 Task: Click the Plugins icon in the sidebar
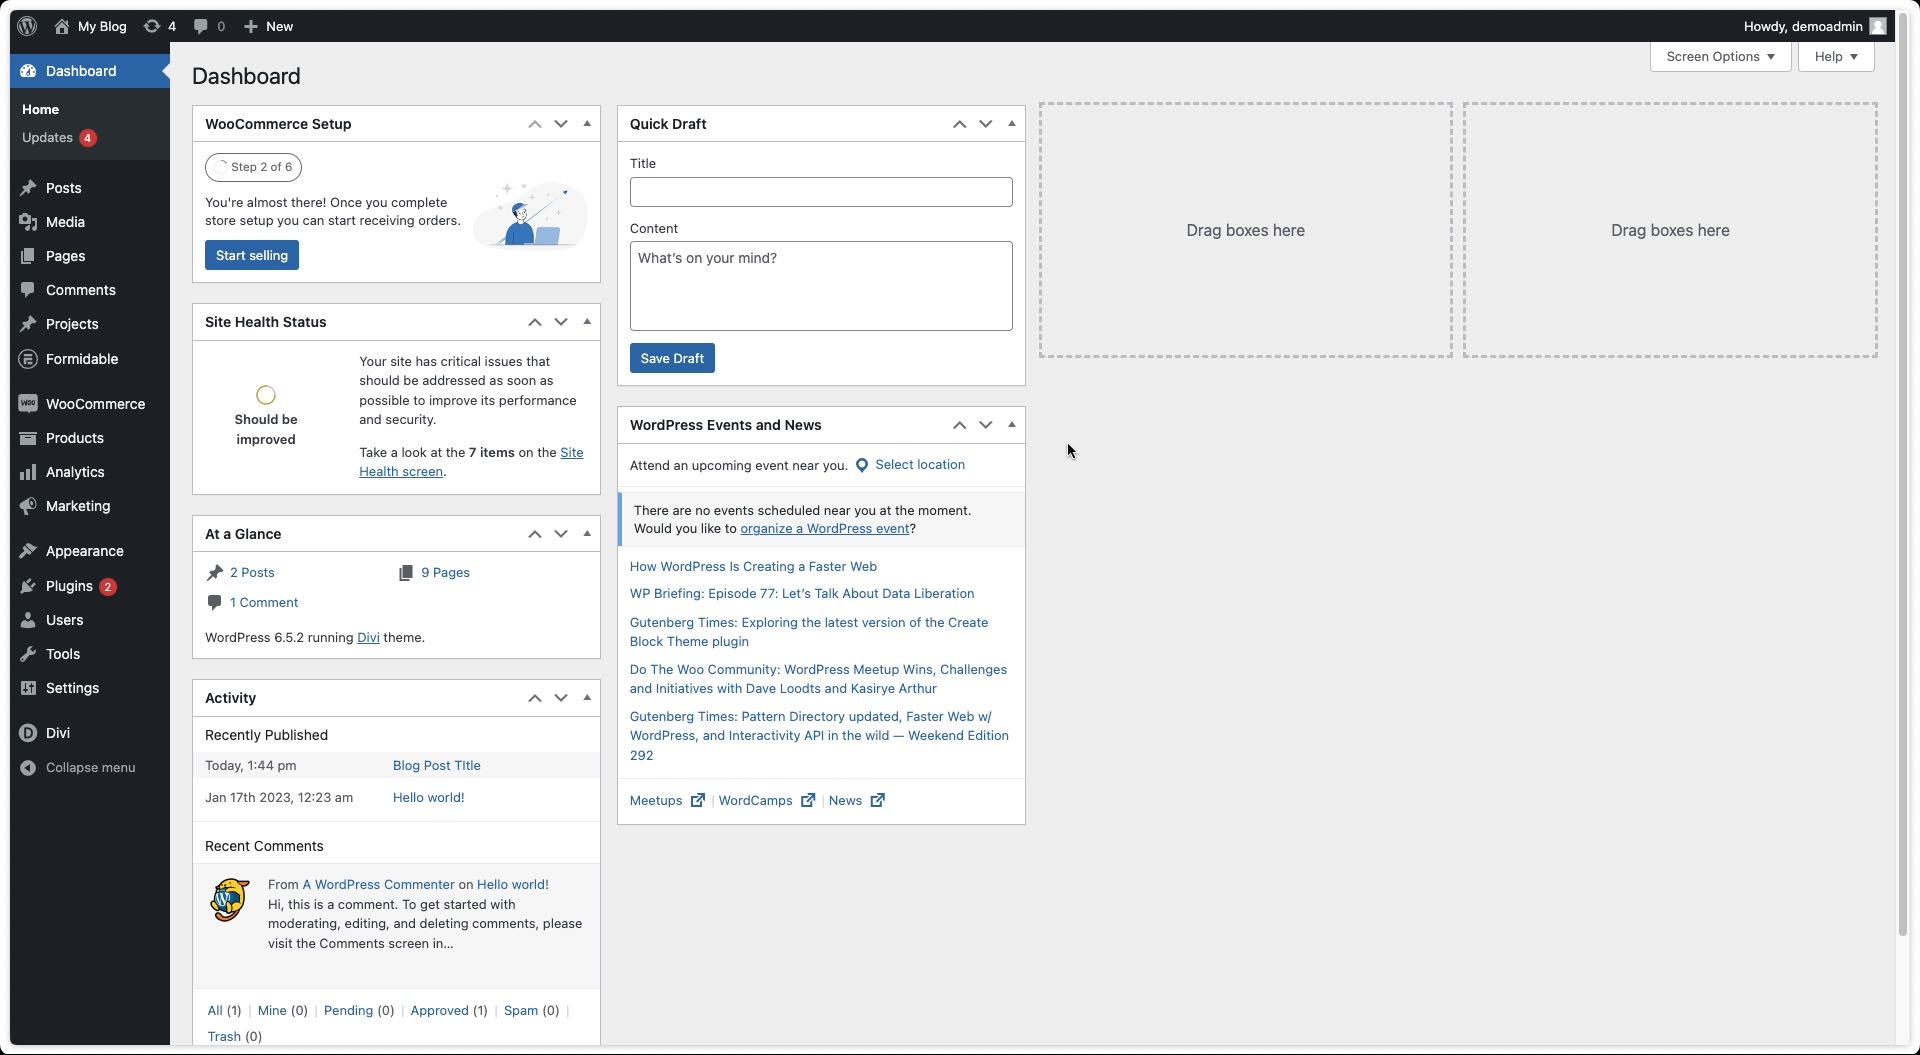click(28, 586)
